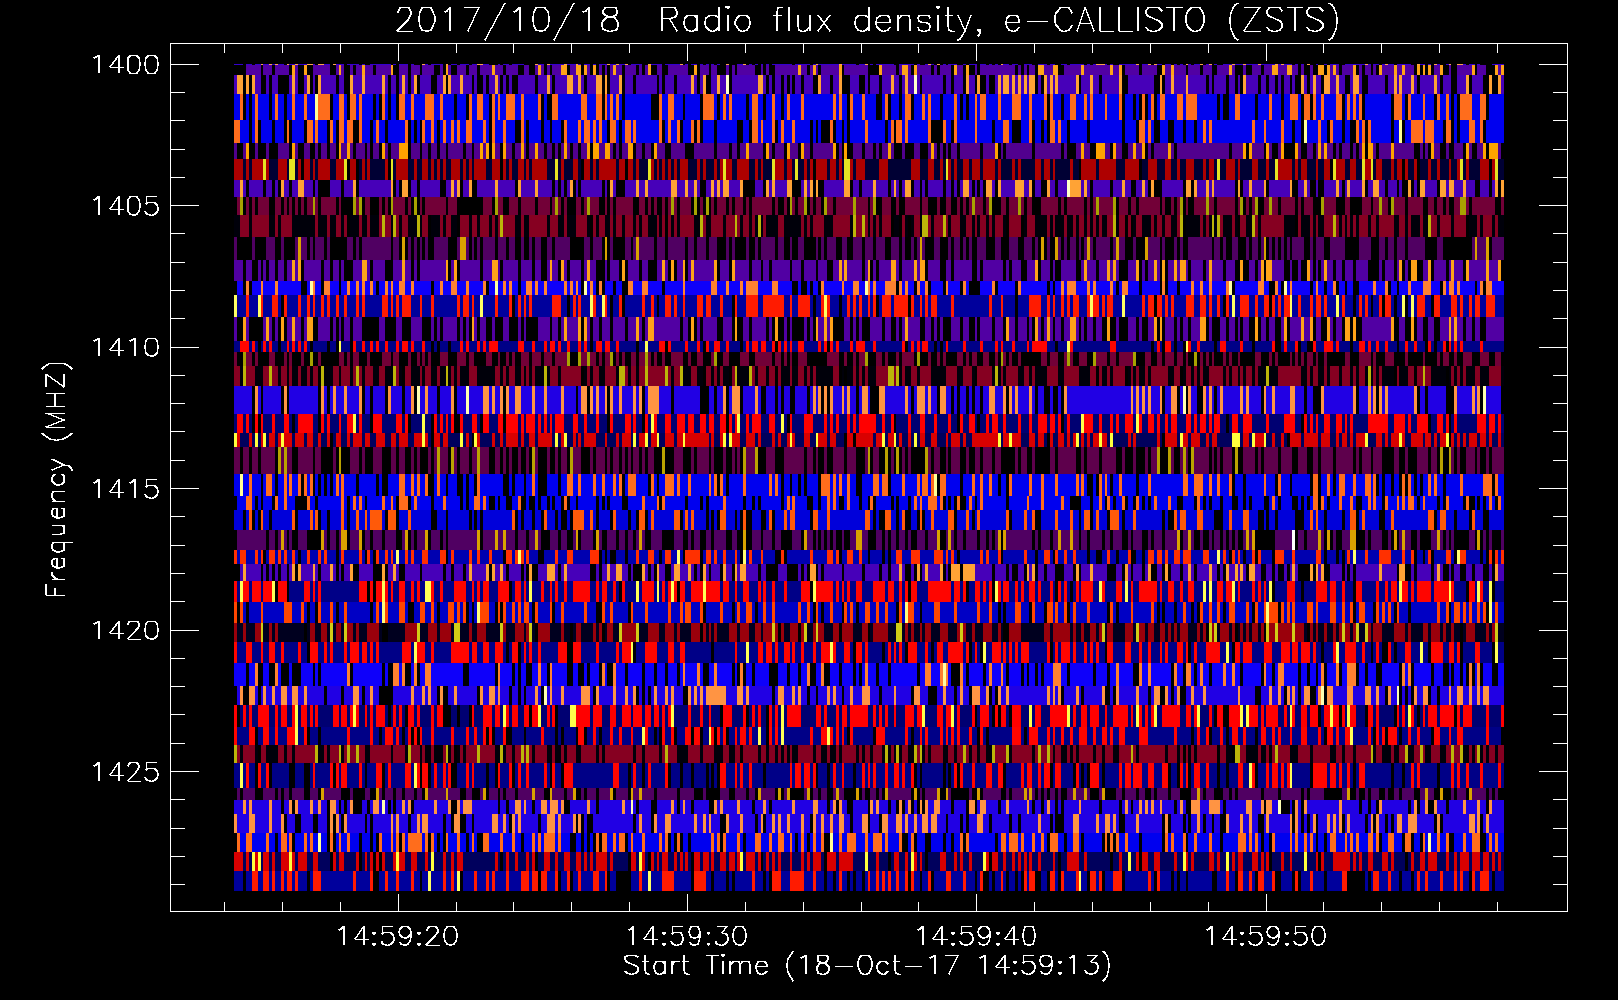Click the 14:59:50 time tick label

click(x=1265, y=936)
